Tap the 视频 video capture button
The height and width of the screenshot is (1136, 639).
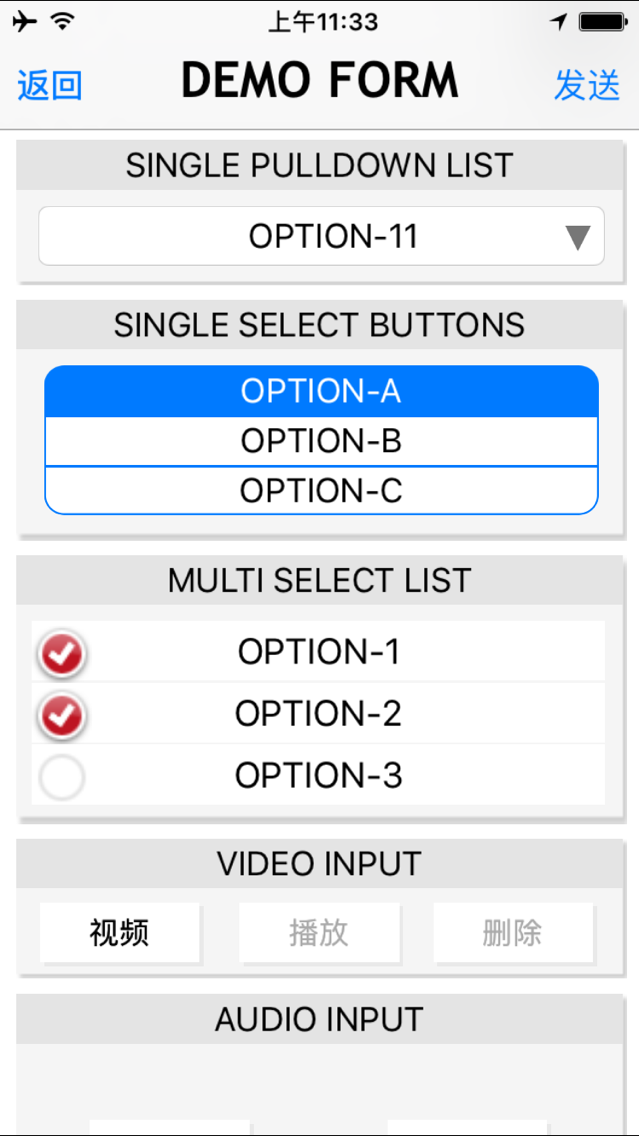pyautogui.click(x=120, y=932)
